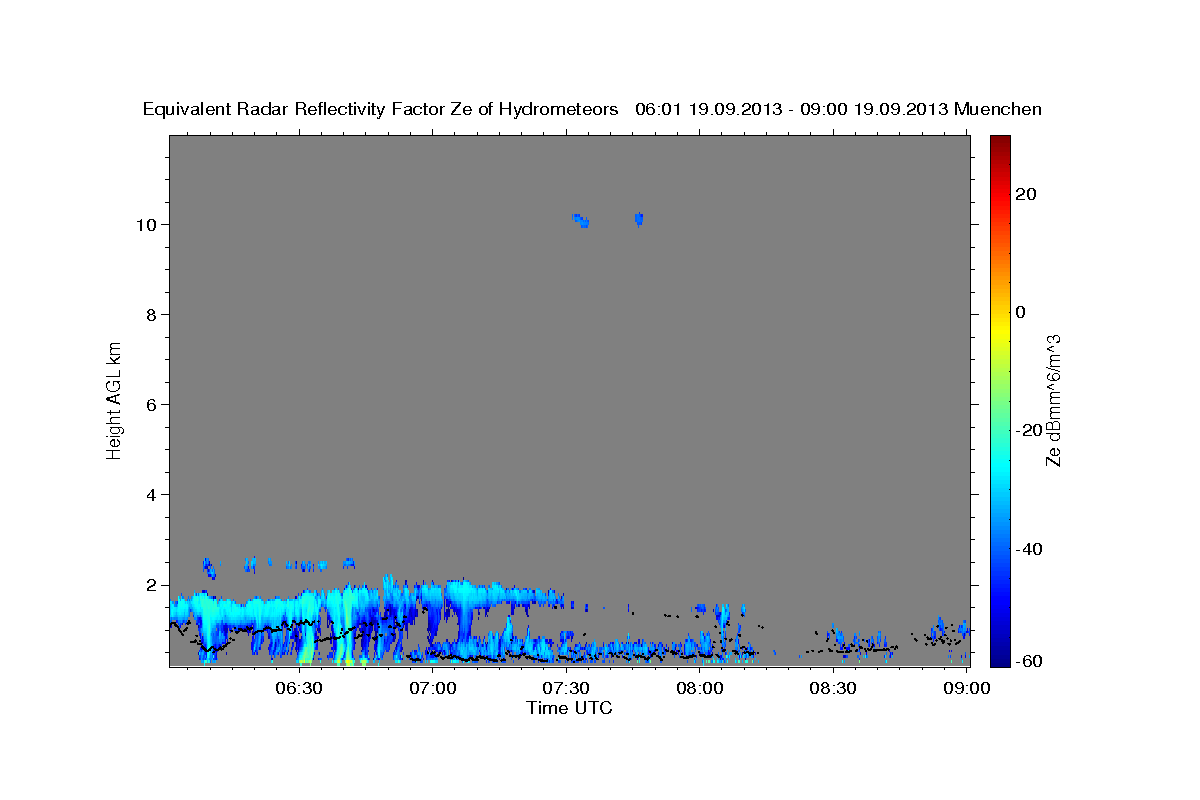Image resolution: width=1200 pixels, height=800 pixels.
Task: Click the '06:30' time tick label
Action: (x=299, y=688)
